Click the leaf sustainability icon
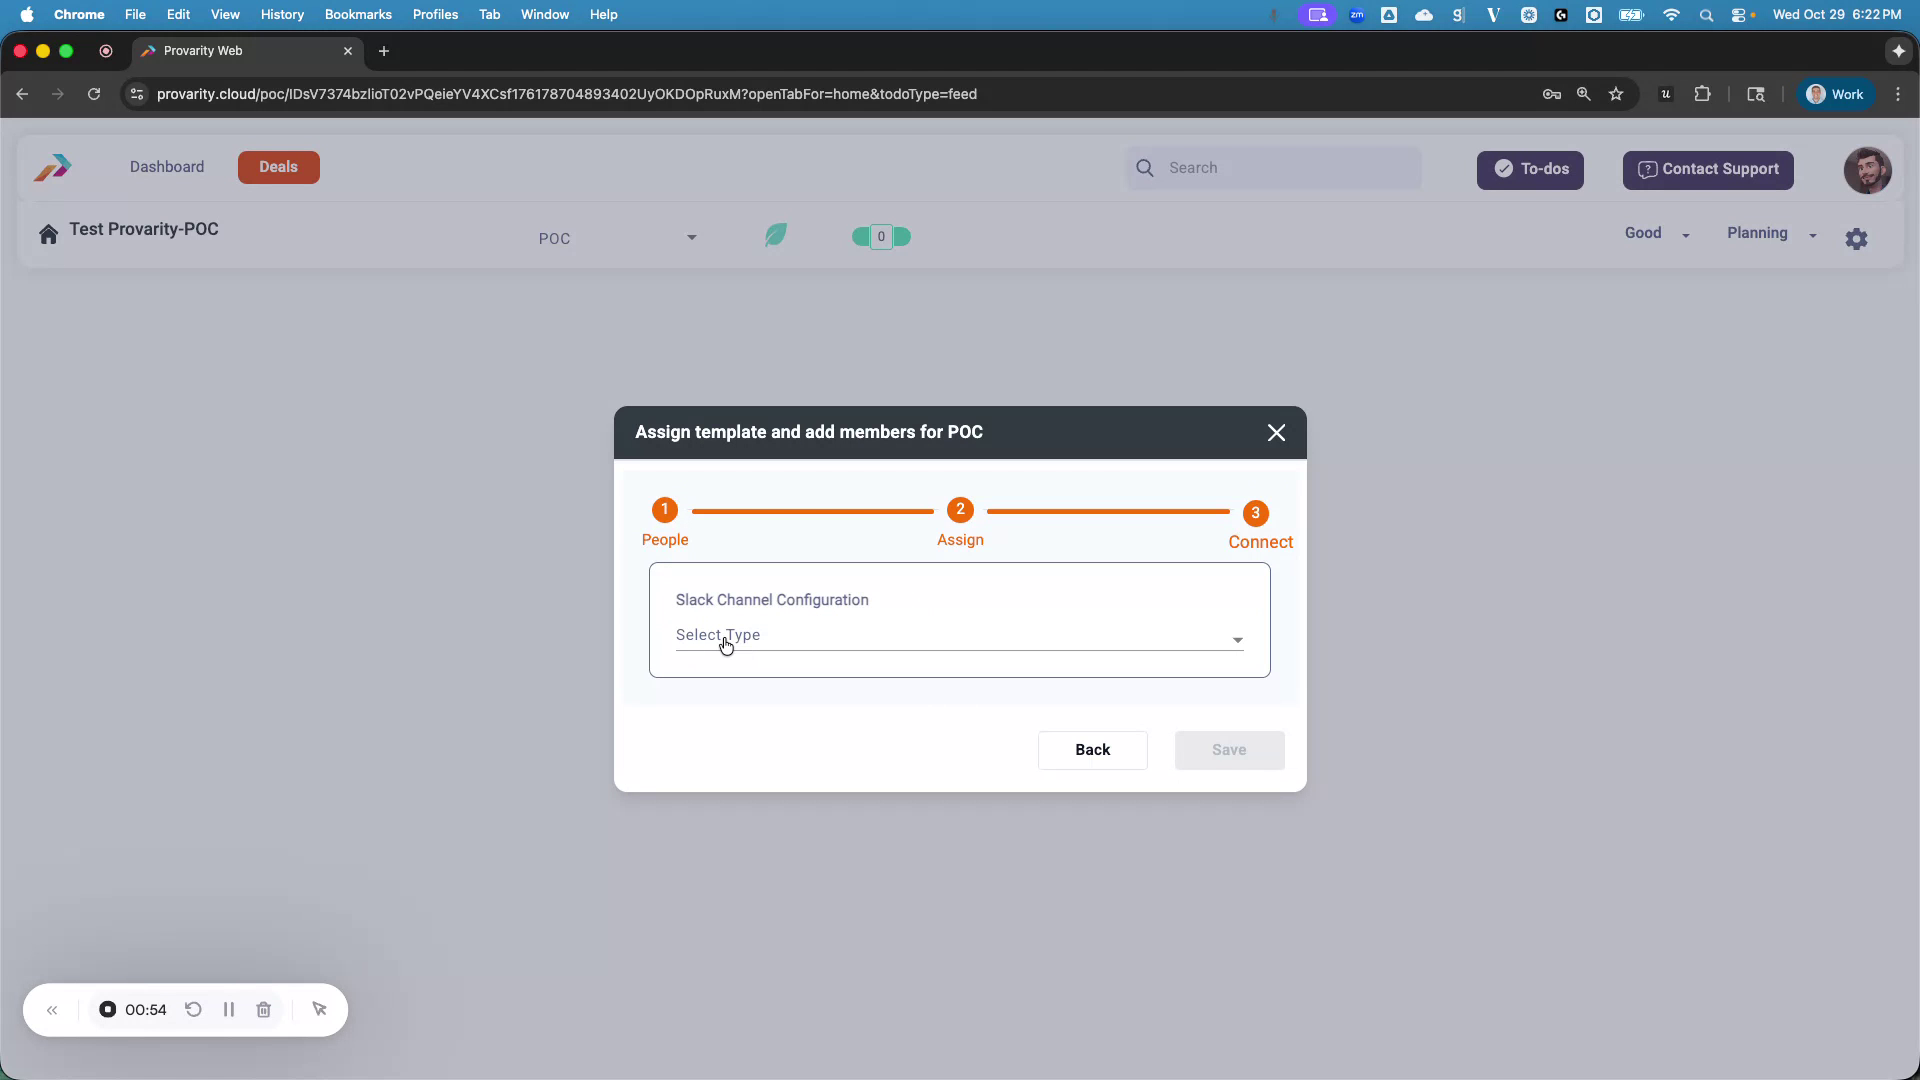 tap(775, 234)
